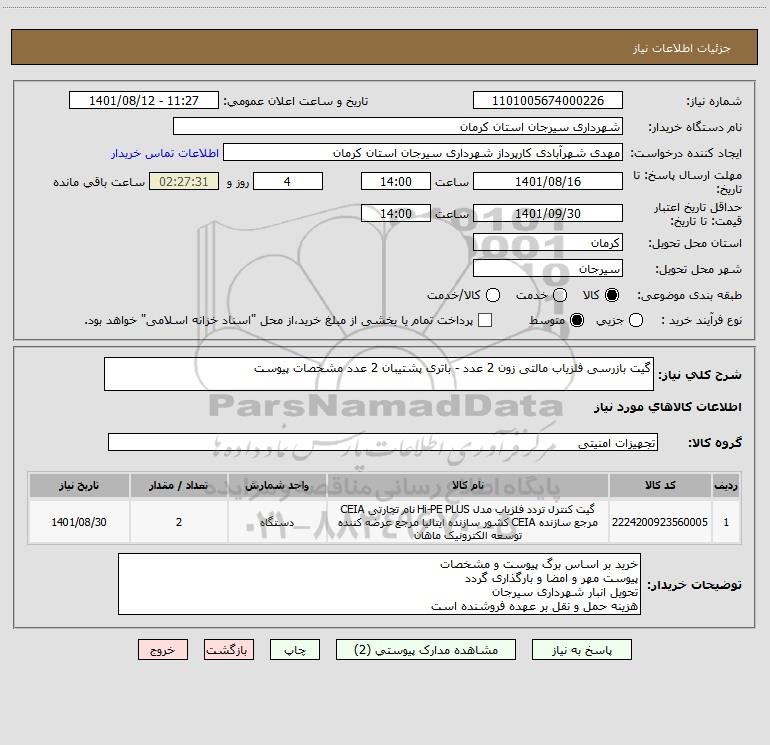The height and width of the screenshot is (745, 770).
Task: Click the نام کالا column header
Action: [468, 485]
